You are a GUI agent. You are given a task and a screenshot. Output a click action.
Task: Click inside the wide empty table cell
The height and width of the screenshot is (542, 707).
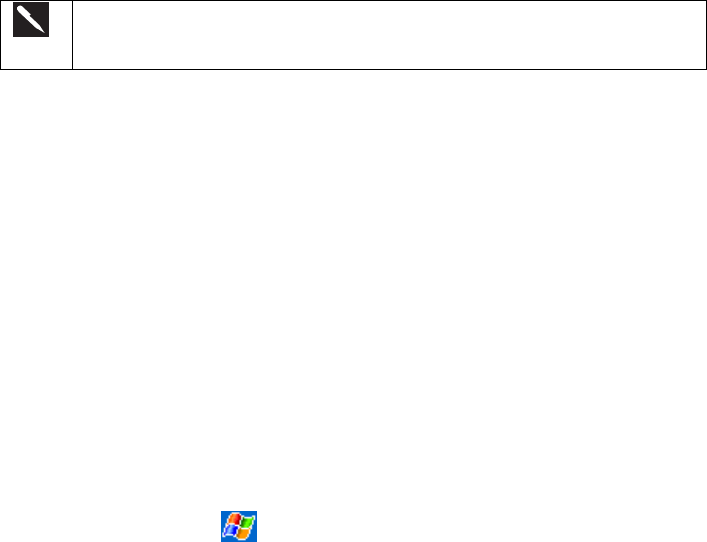tap(390, 35)
